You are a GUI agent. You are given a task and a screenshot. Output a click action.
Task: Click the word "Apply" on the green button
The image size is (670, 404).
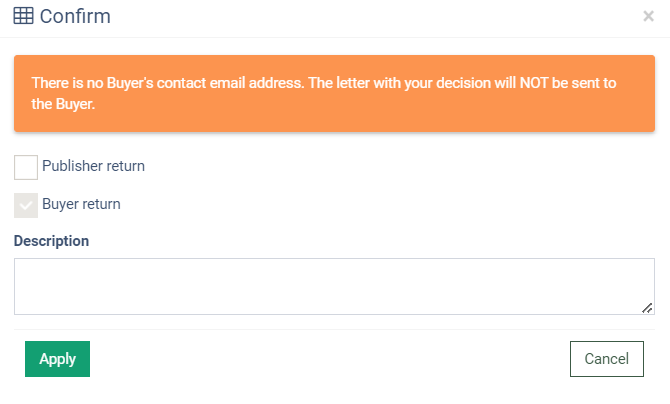point(57,359)
